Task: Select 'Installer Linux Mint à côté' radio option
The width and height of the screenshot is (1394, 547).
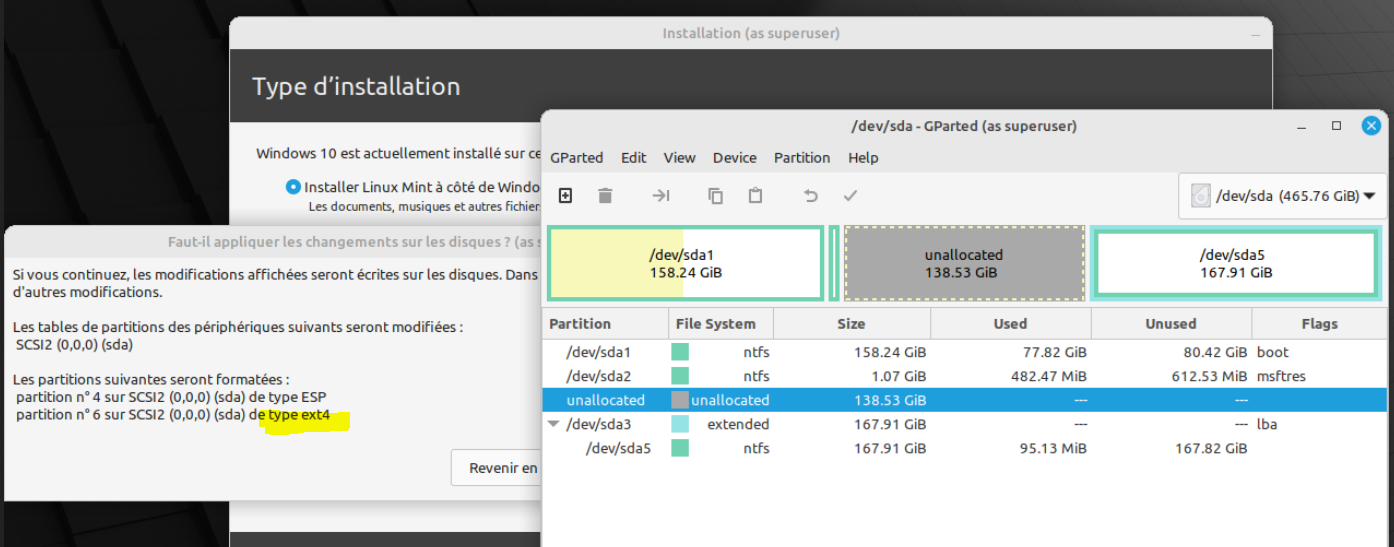Action: (293, 186)
